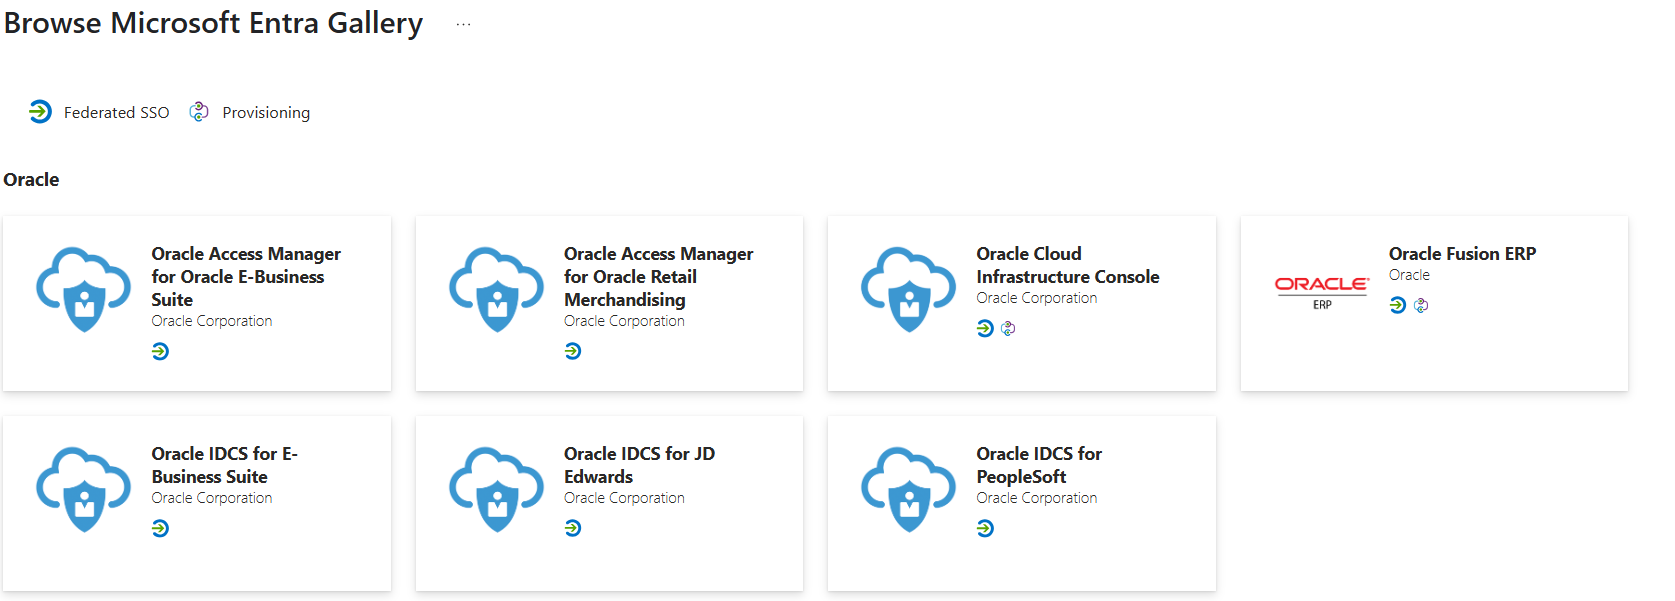
Task: Click Oracle Corporation under Access Manager E-Business Suite
Action: [x=212, y=321]
